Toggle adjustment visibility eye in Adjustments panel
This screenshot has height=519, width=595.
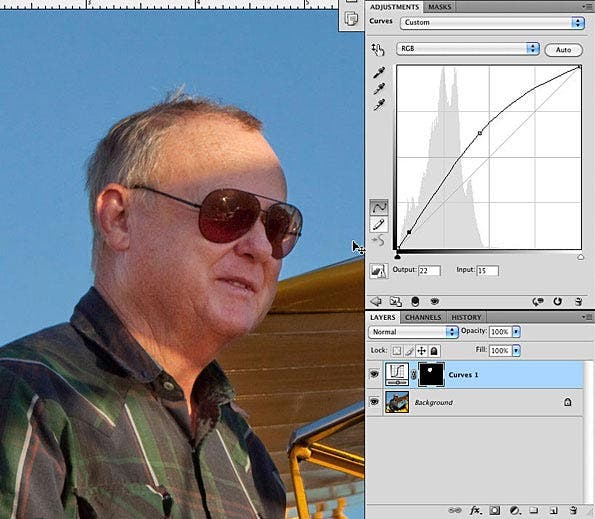point(434,302)
